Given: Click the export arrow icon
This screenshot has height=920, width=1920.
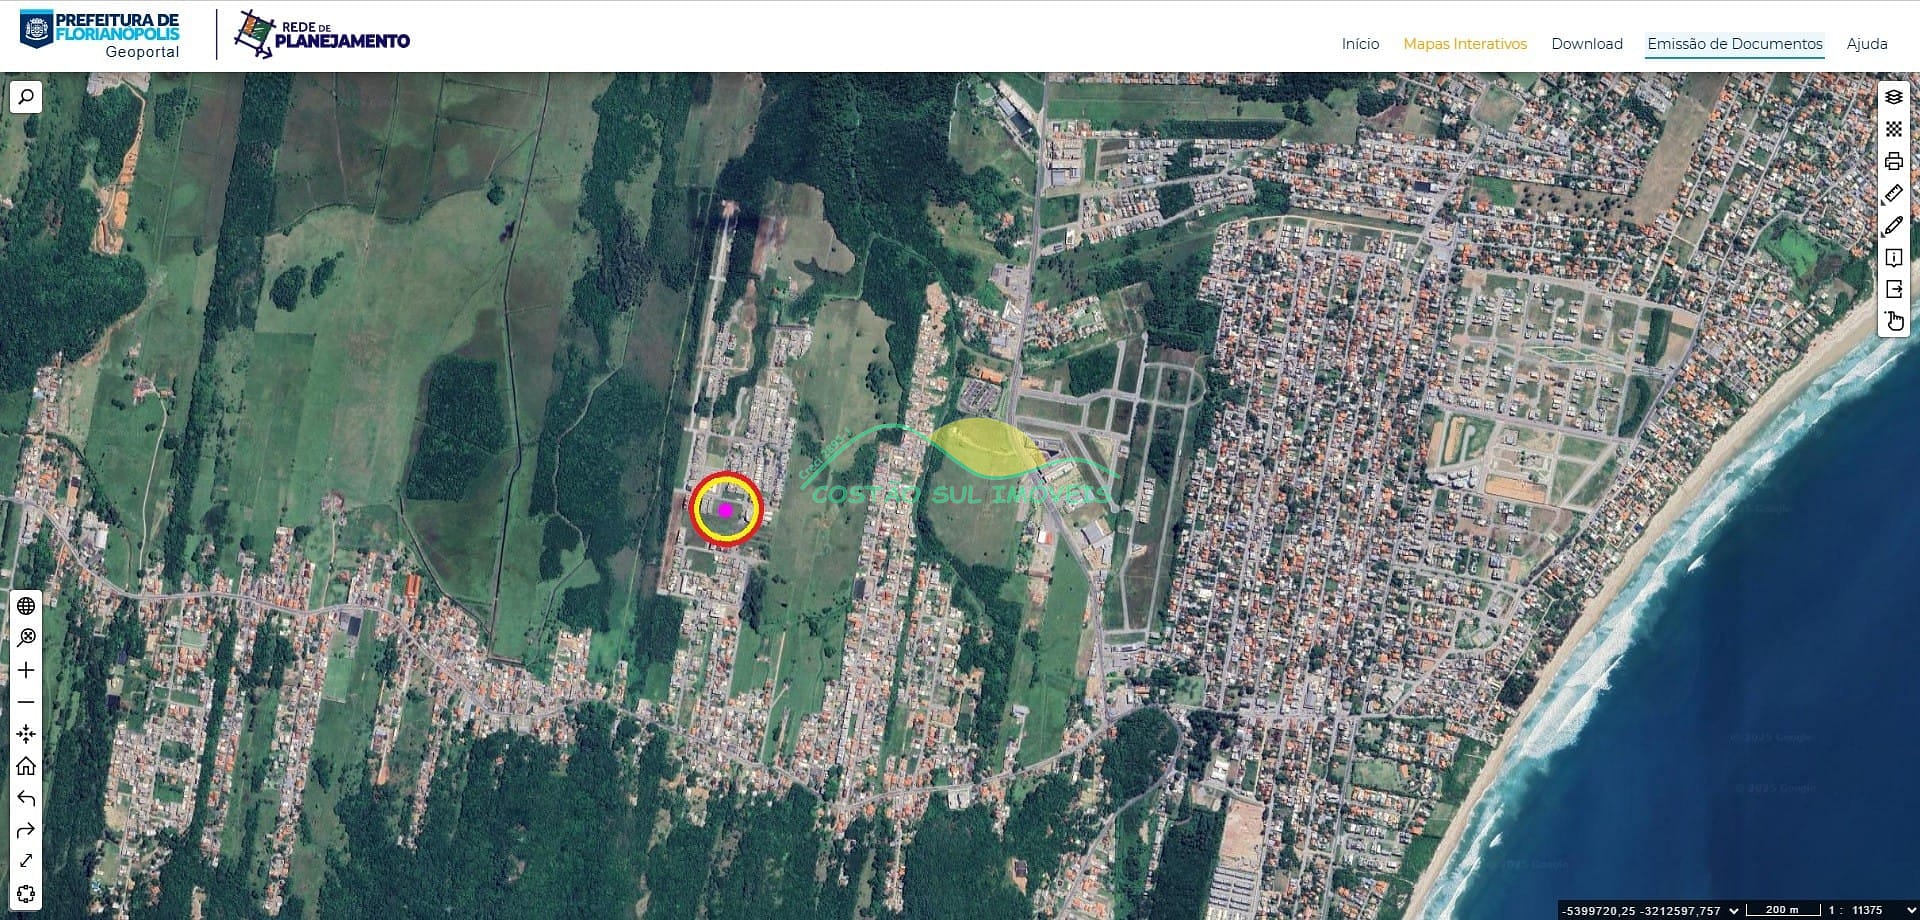Looking at the screenshot, I should pyautogui.click(x=1893, y=289).
